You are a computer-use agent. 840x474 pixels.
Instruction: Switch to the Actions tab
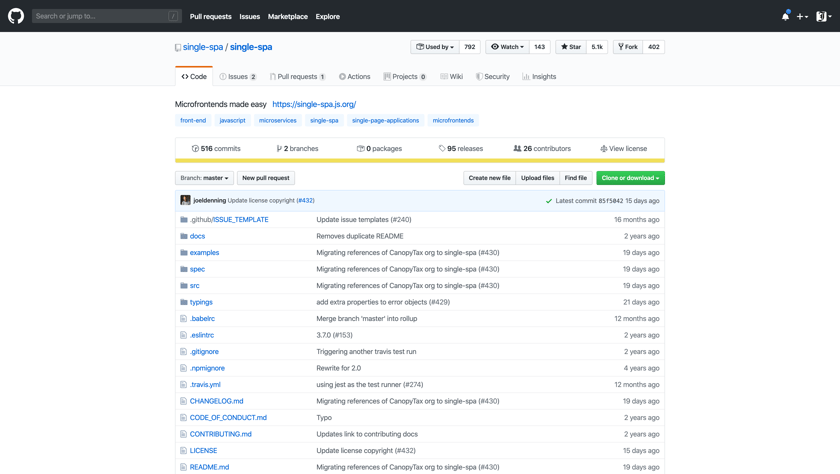tap(354, 77)
